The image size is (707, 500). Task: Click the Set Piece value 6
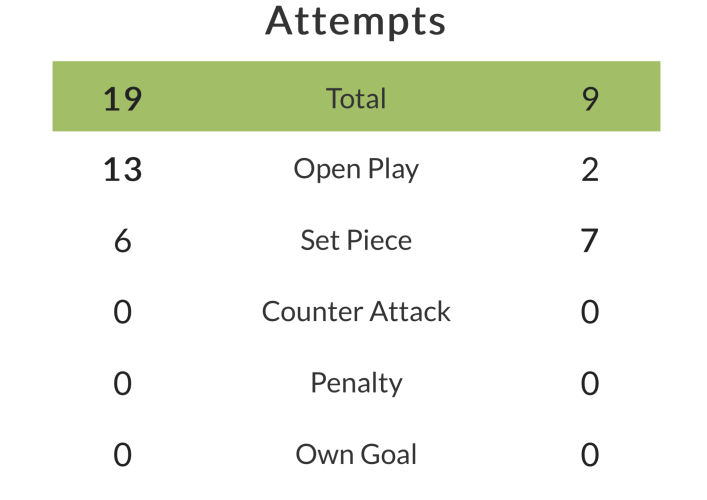[122, 241]
